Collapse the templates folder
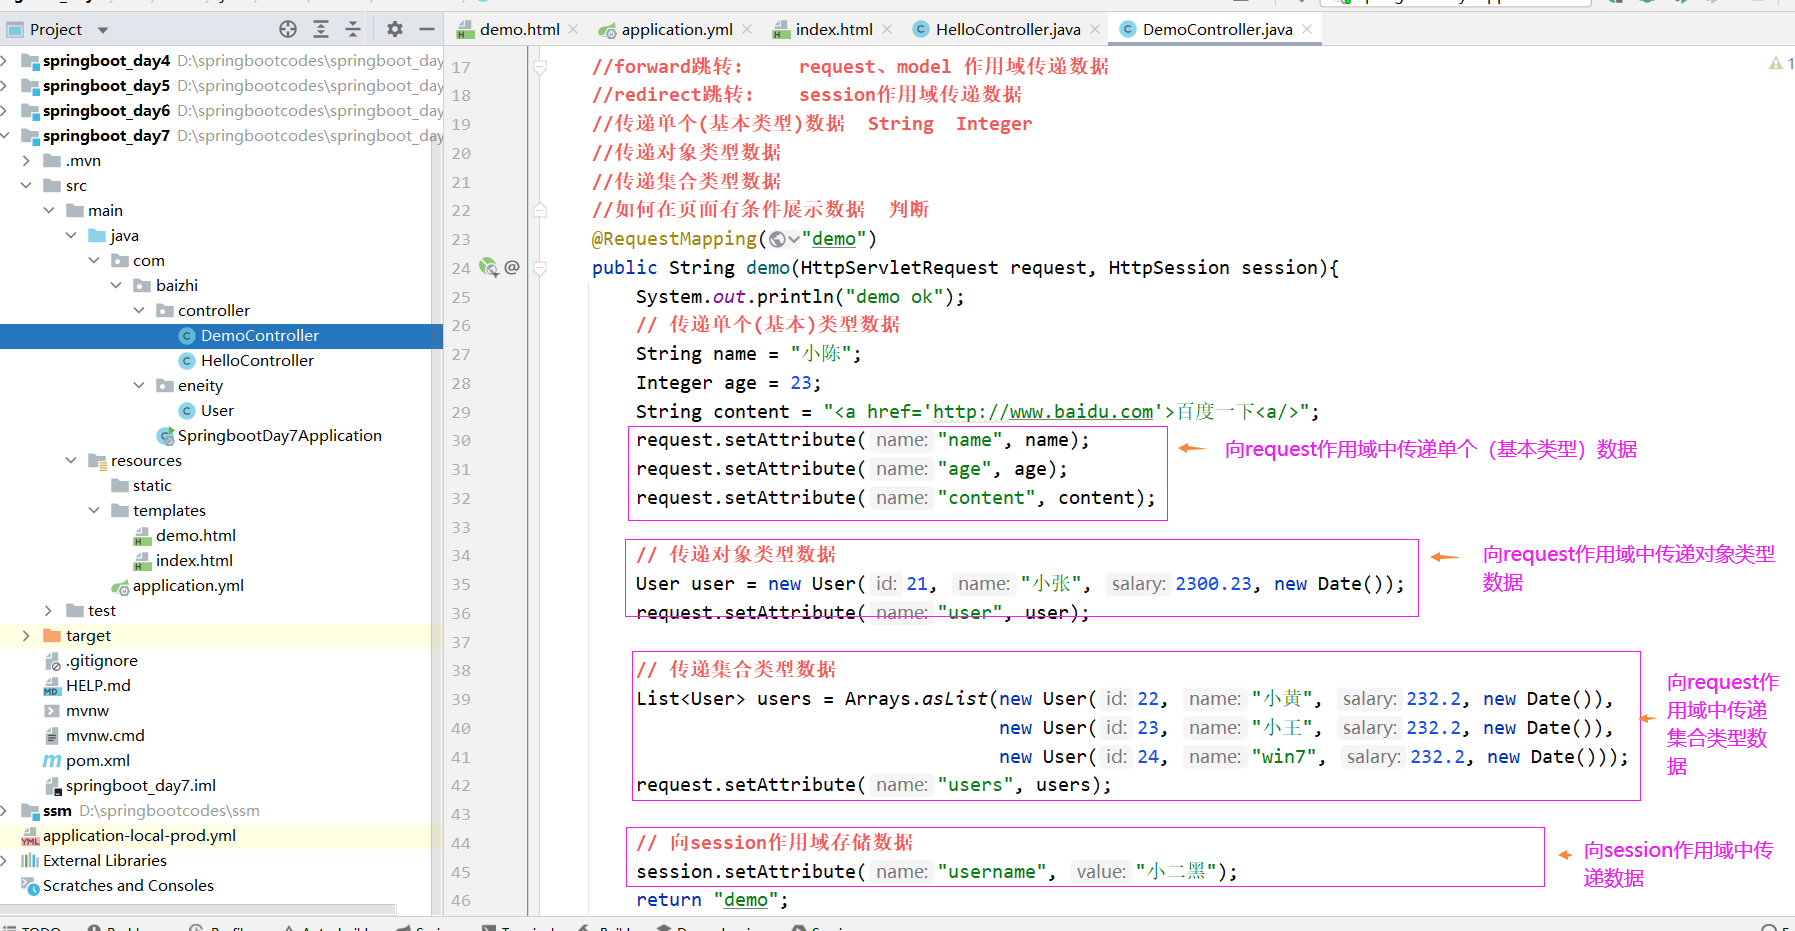This screenshot has height=931, width=1795. 94,511
